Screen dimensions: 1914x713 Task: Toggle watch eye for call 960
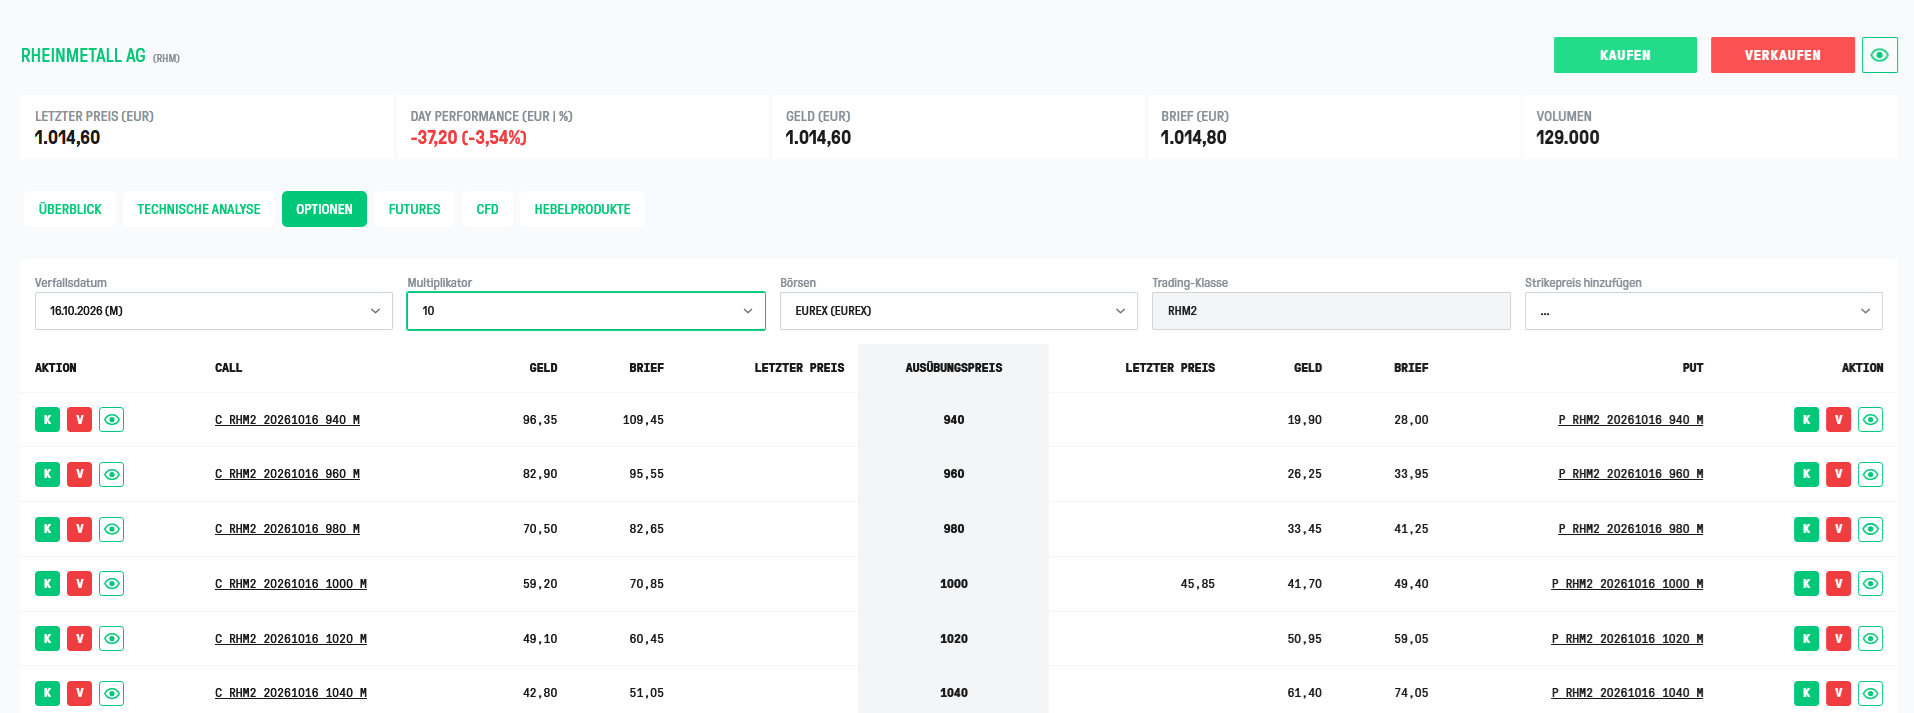(112, 474)
